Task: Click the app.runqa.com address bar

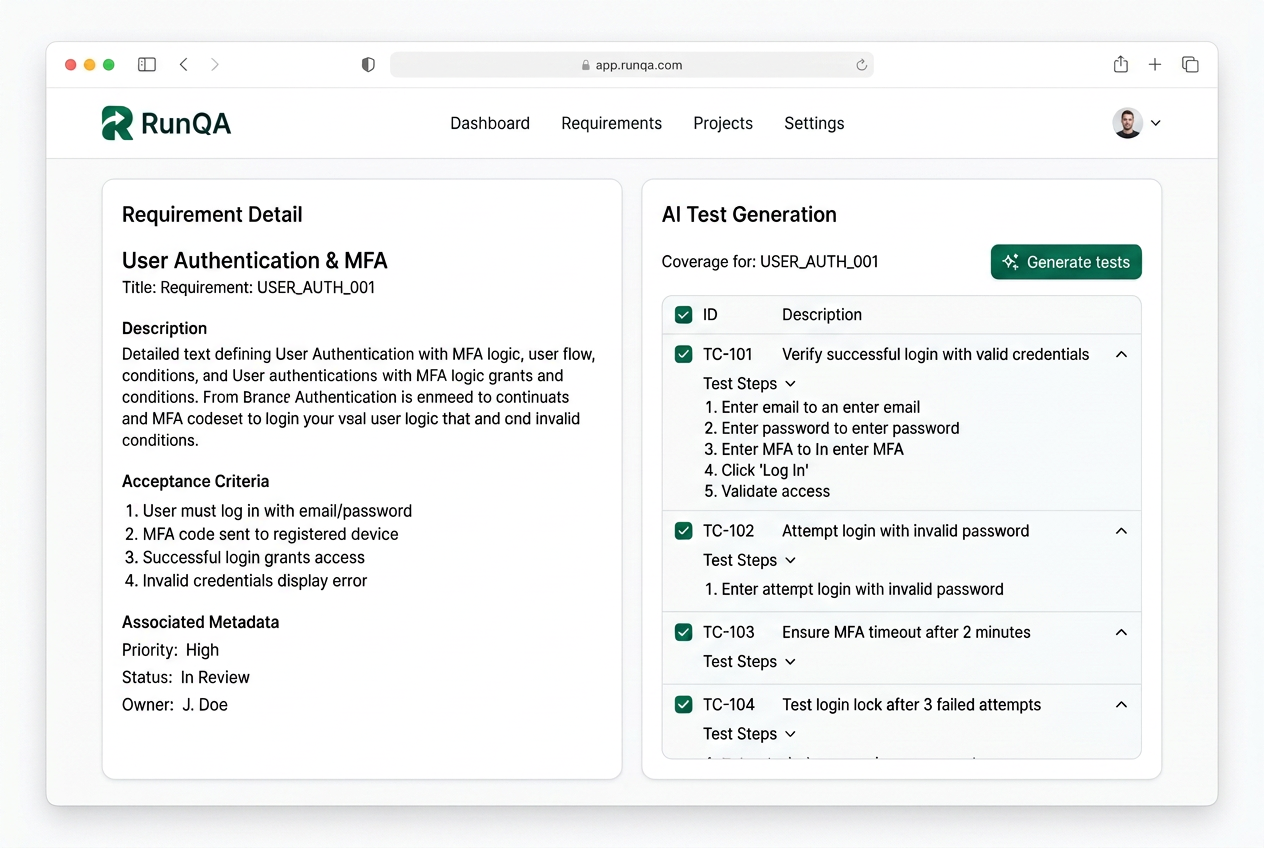Action: (x=632, y=65)
